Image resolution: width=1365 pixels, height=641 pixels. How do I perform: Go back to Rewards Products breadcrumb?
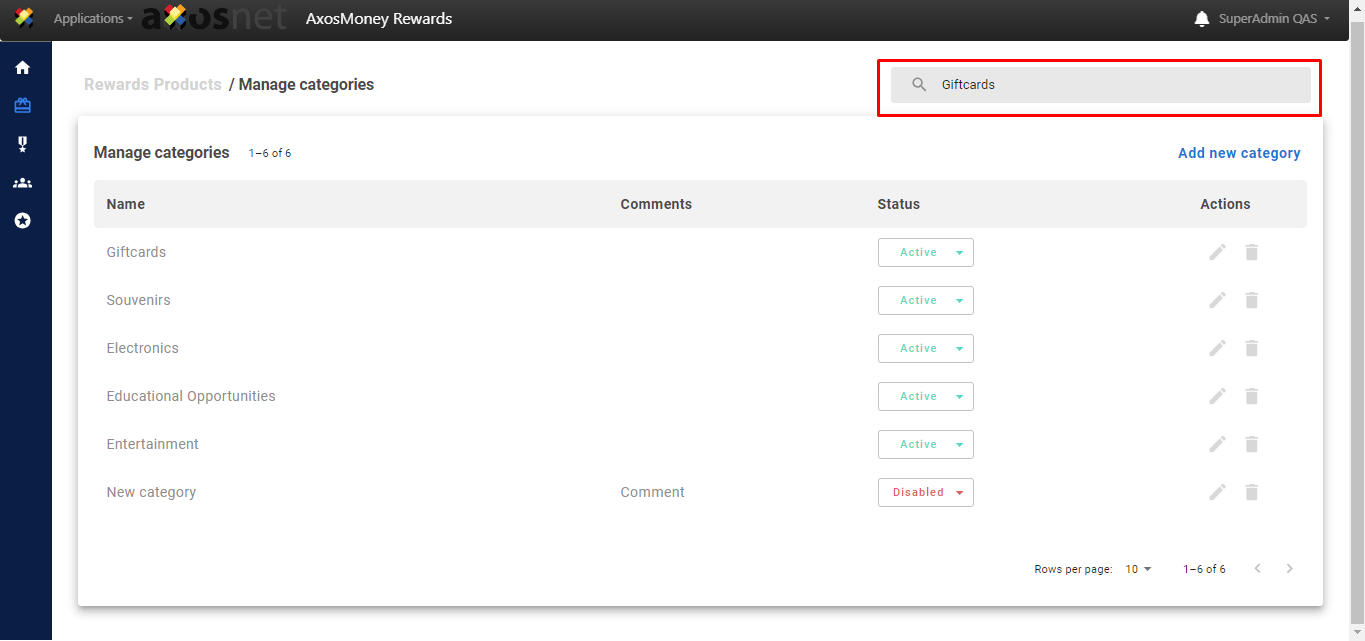coord(153,85)
